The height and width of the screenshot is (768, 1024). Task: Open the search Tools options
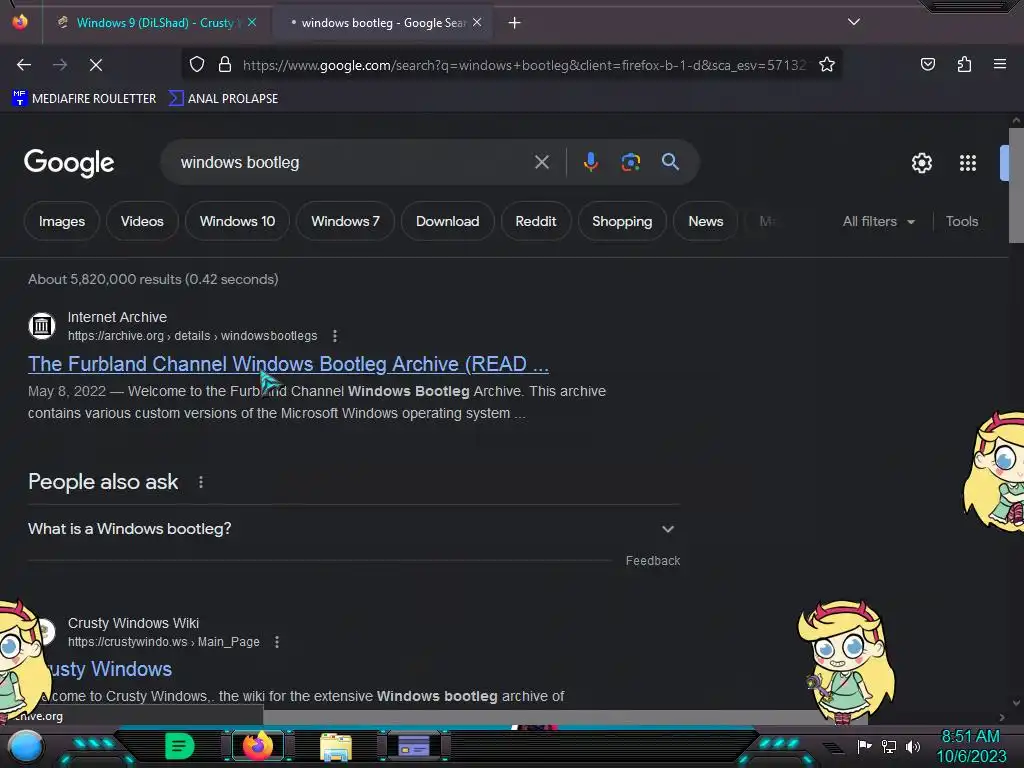pos(962,221)
